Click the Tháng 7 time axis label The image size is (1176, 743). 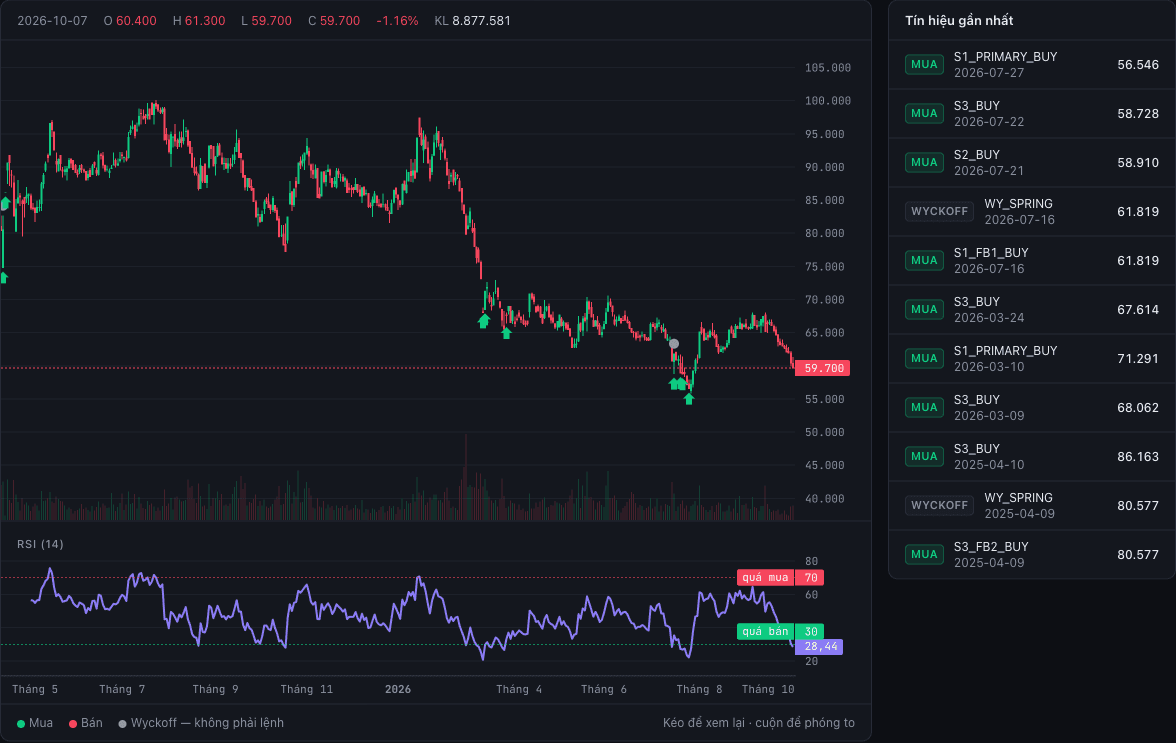pos(122,689)
